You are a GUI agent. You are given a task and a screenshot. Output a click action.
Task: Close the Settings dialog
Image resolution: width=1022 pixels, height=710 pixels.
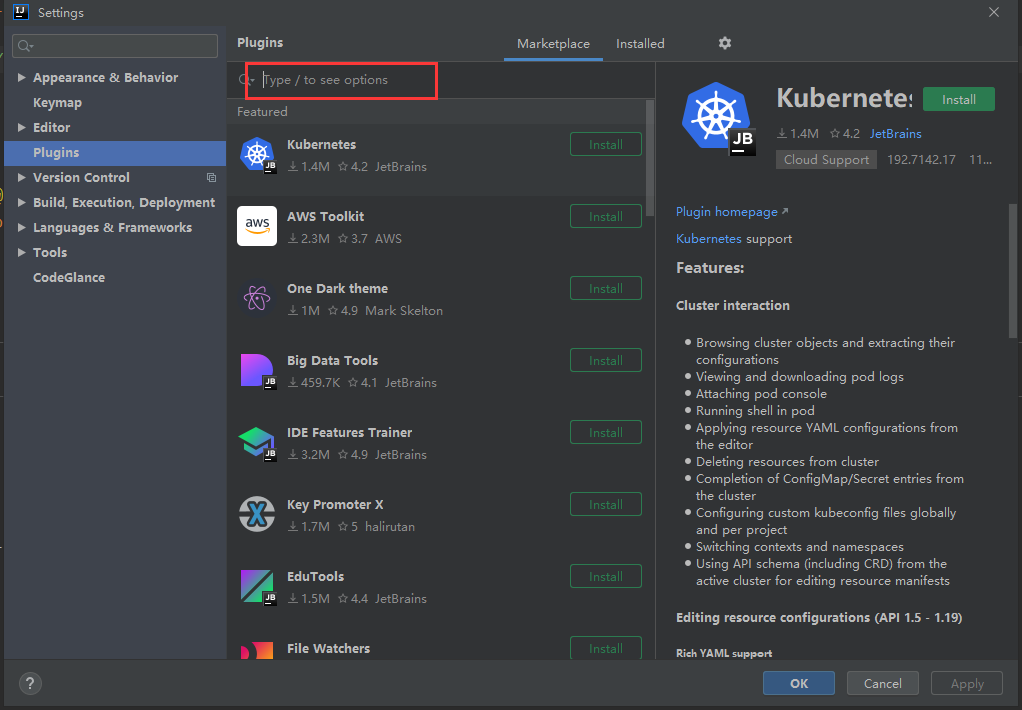tap(993, 12)
